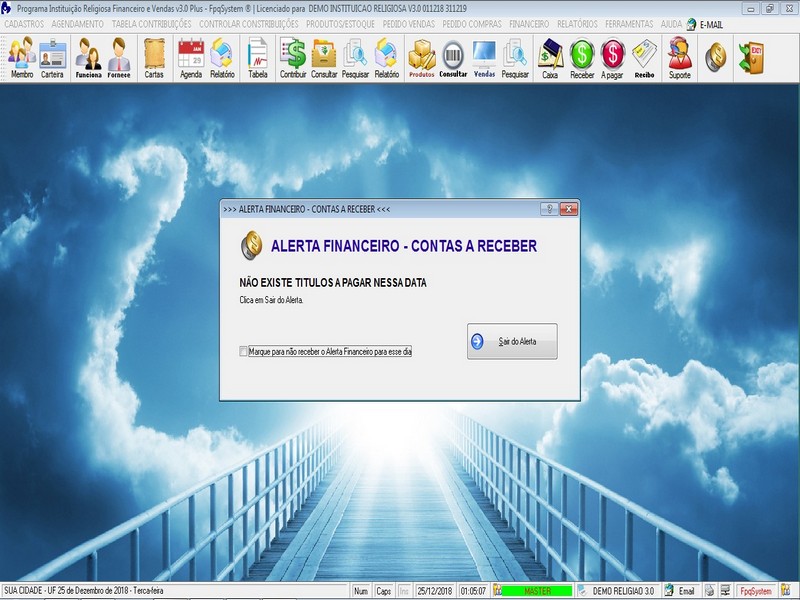
Task: Open the Tabela contributions icon
Action: pos(258,58)
